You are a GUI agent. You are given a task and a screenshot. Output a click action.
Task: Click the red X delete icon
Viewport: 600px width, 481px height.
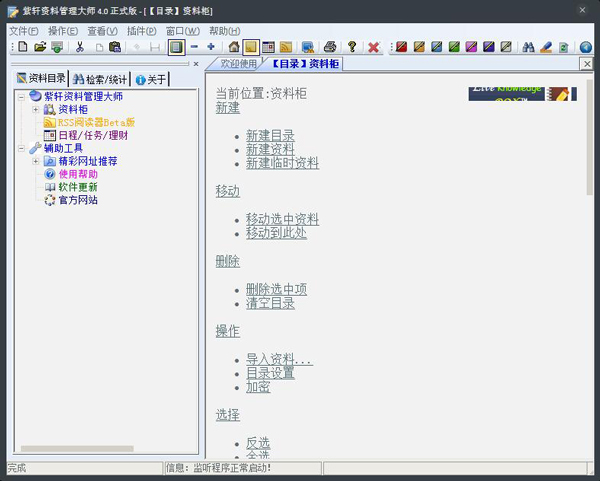click(373, 47)
